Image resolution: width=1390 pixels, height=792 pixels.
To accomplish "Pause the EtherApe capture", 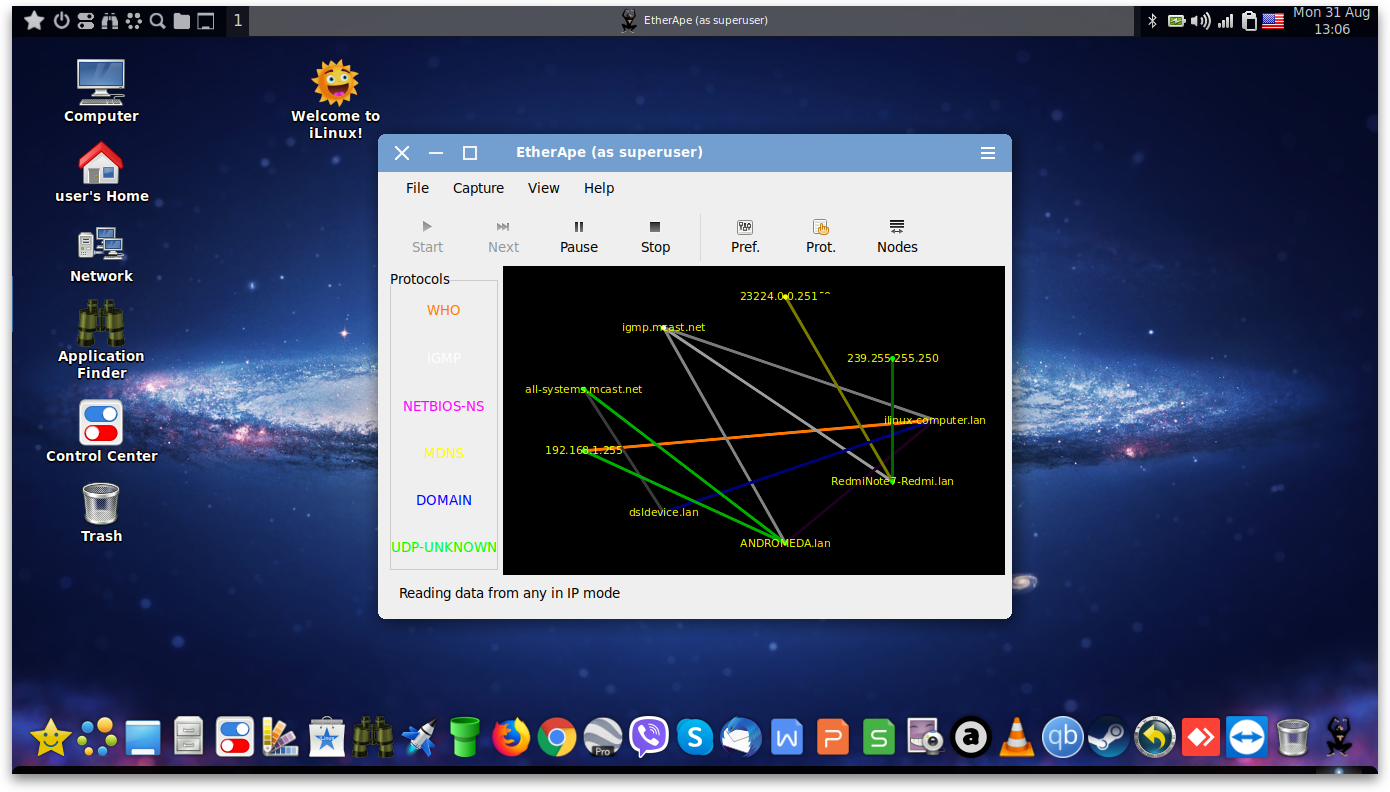I will [579, 237].
